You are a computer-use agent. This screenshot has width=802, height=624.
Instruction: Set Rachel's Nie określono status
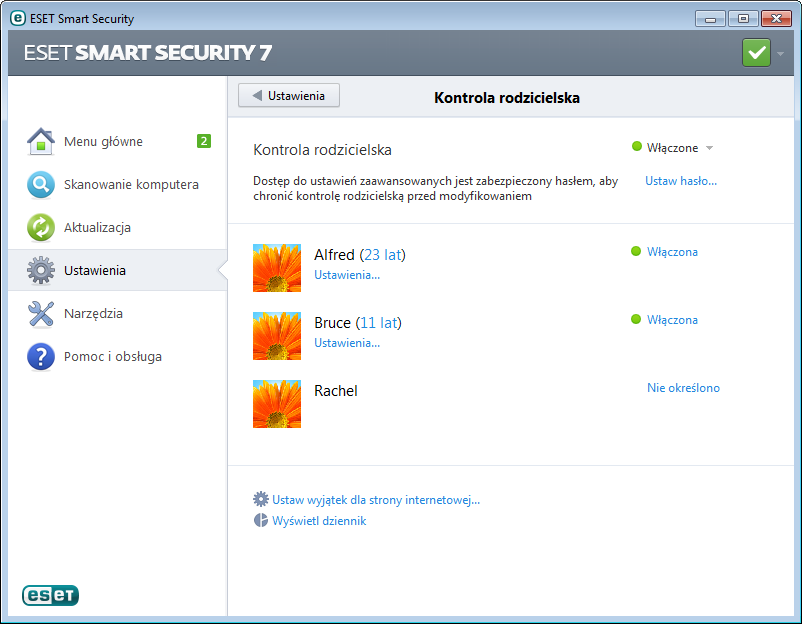(683, 388)
